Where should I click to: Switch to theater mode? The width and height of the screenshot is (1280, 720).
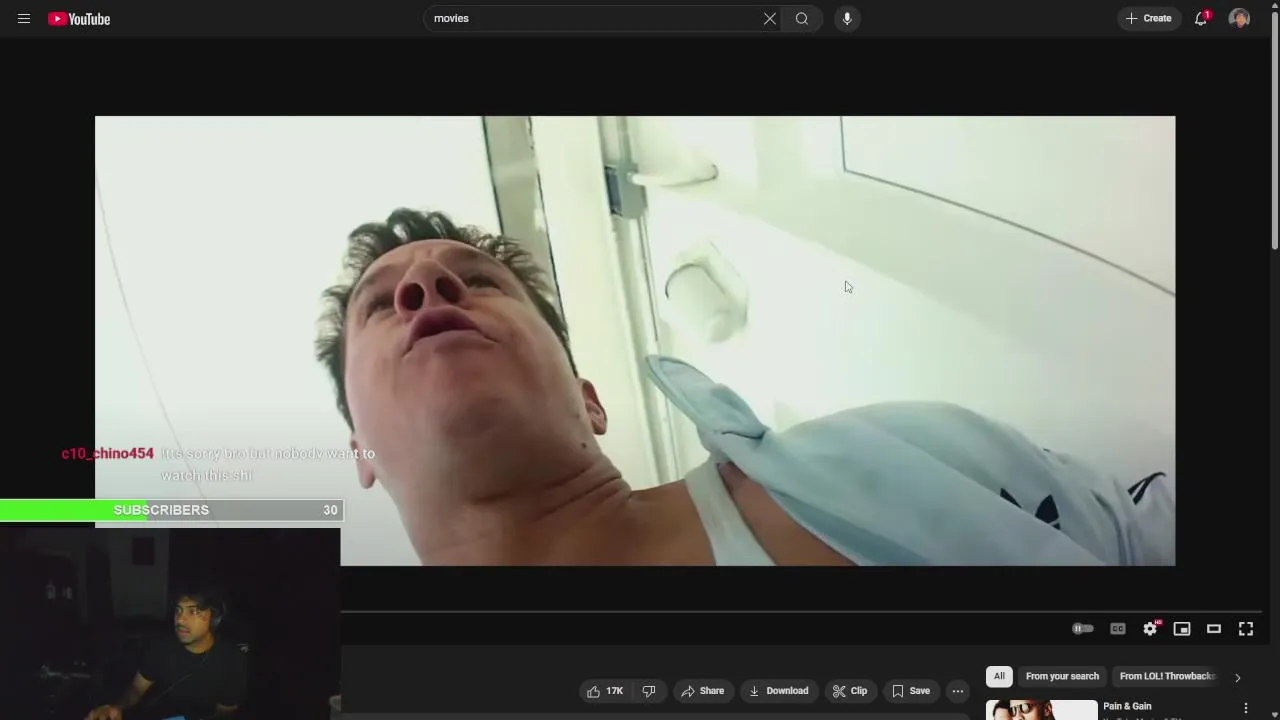1214,629
